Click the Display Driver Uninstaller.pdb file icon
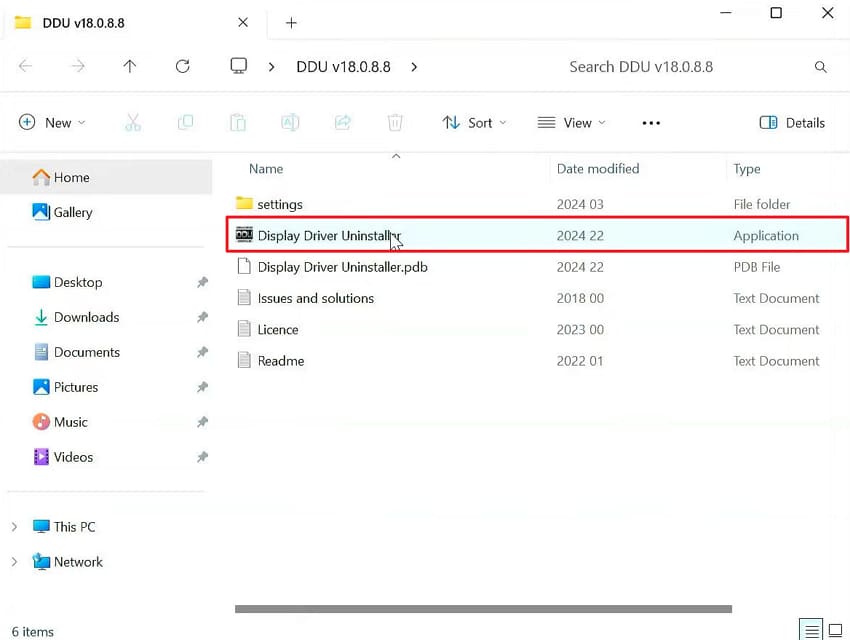 pos(244,266)
